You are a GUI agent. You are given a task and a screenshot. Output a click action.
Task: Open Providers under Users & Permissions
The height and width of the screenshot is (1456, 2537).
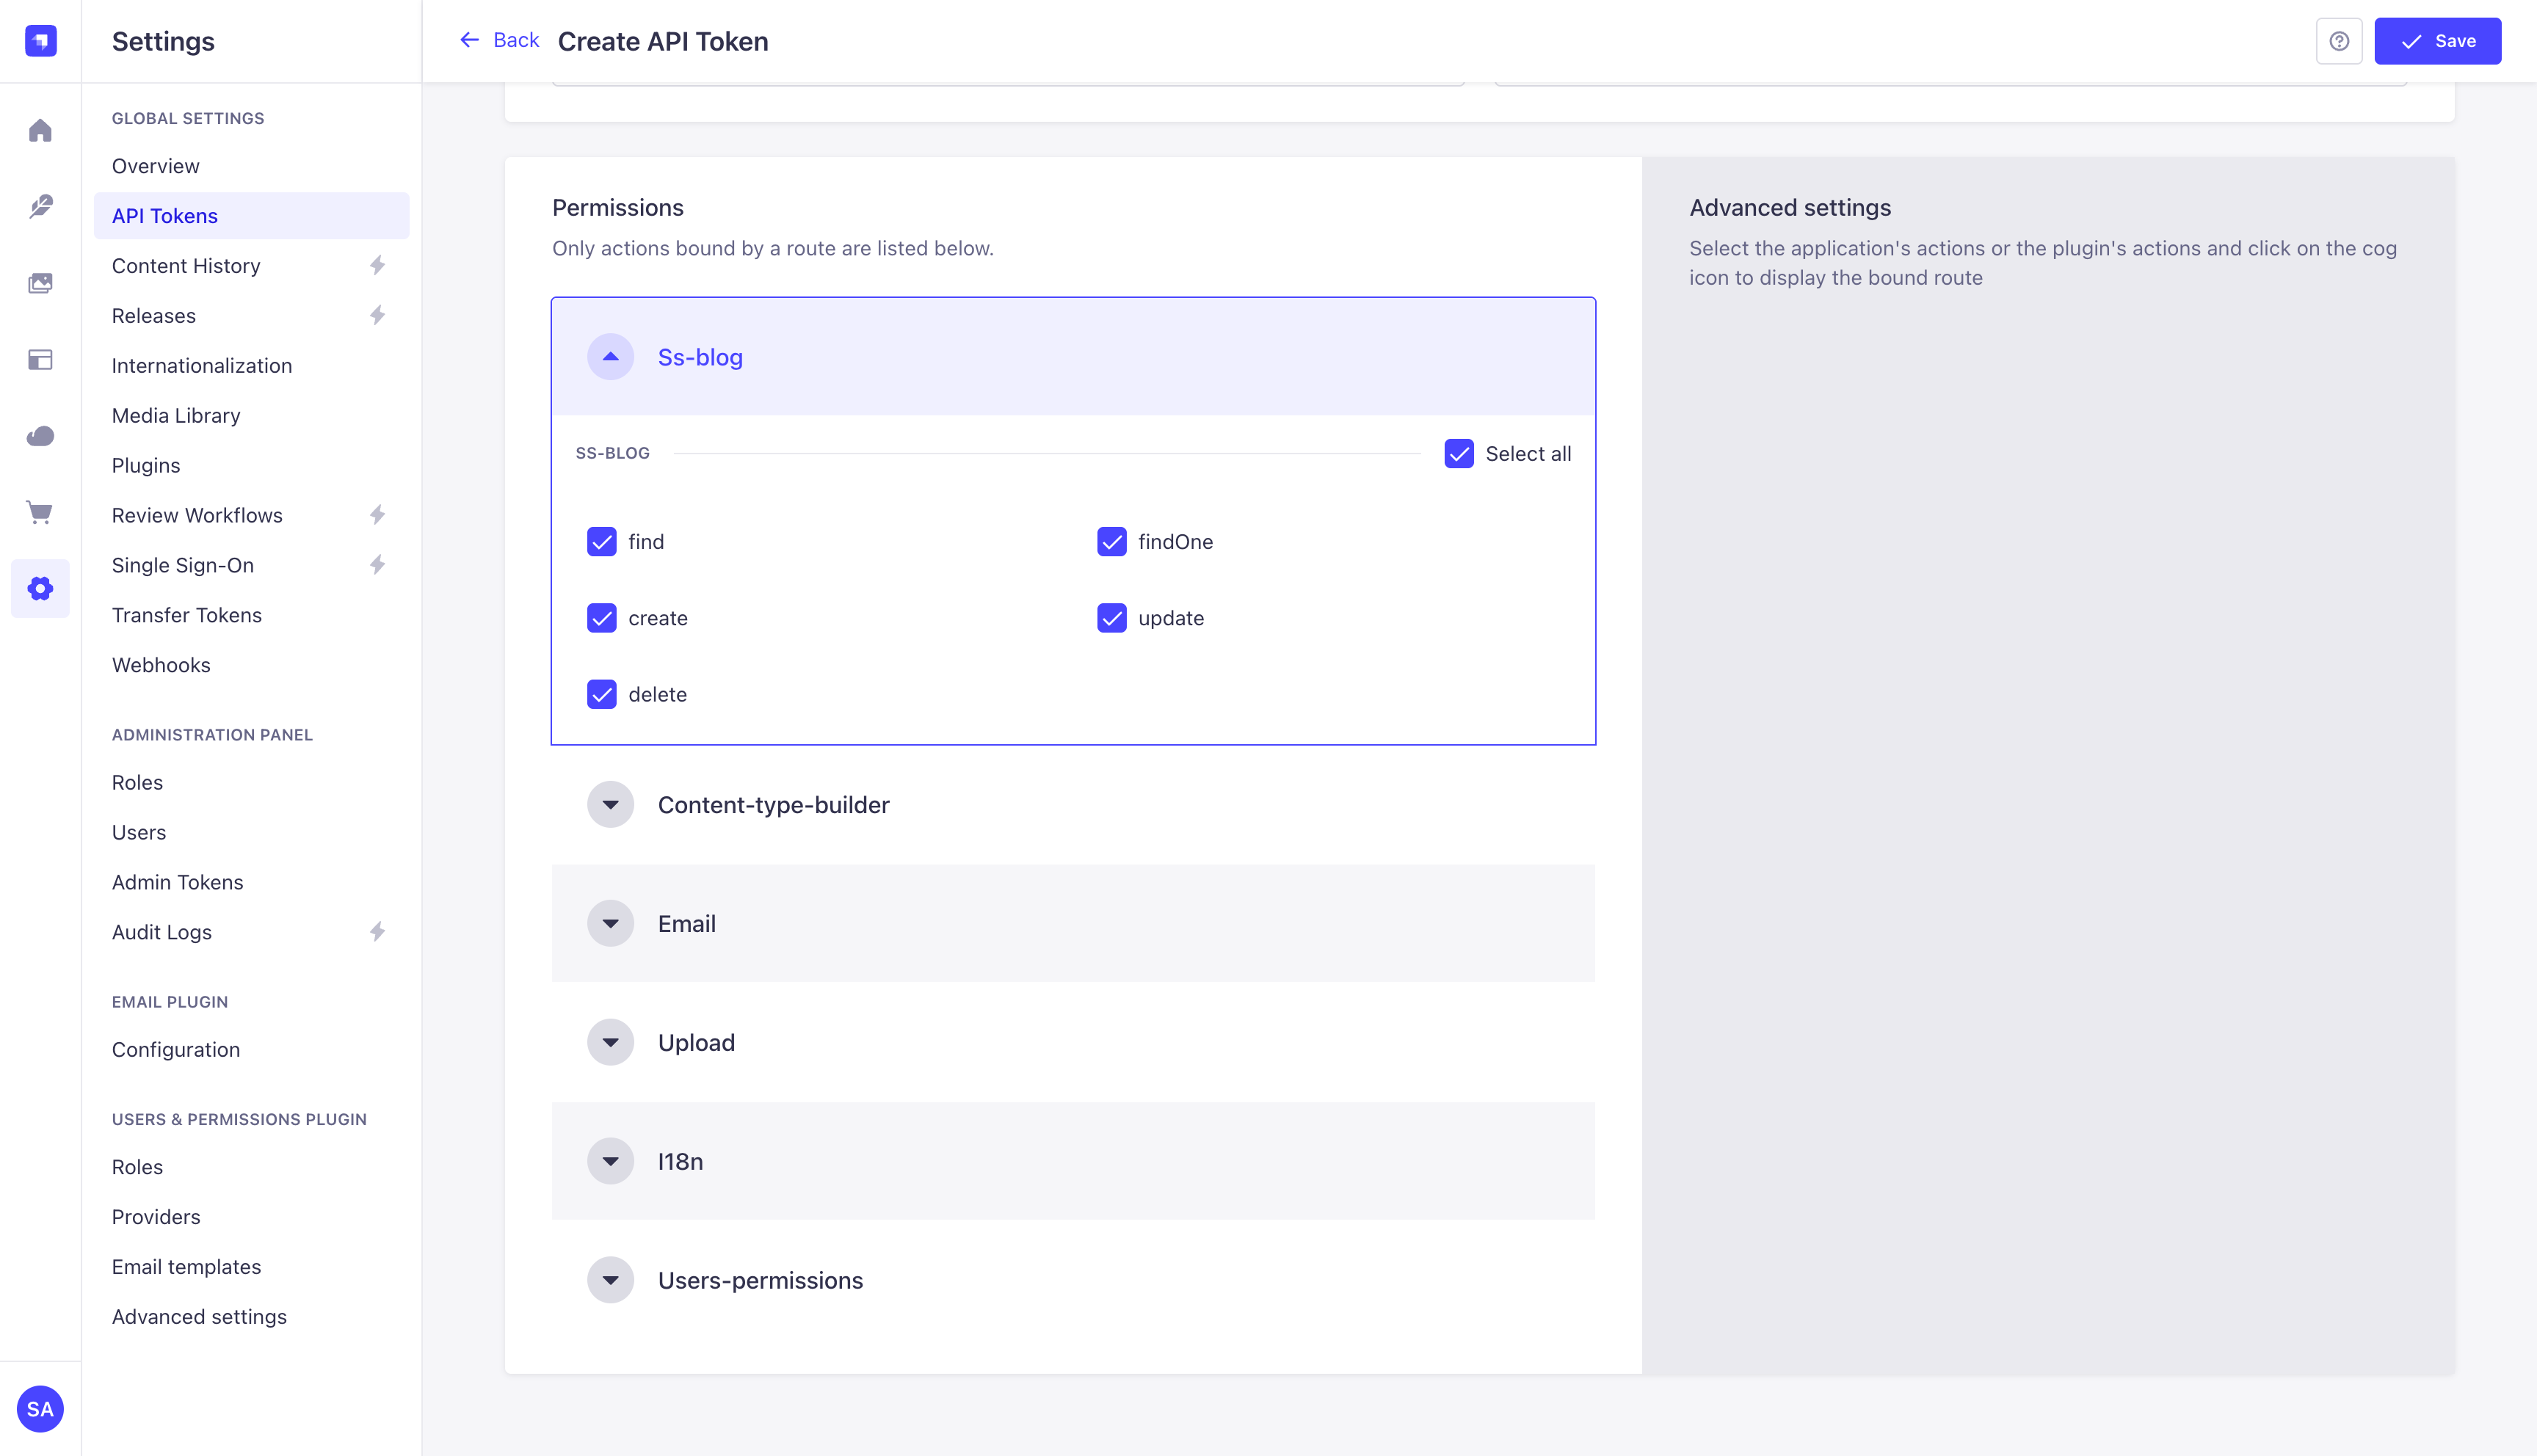(x=252, y=1217)
